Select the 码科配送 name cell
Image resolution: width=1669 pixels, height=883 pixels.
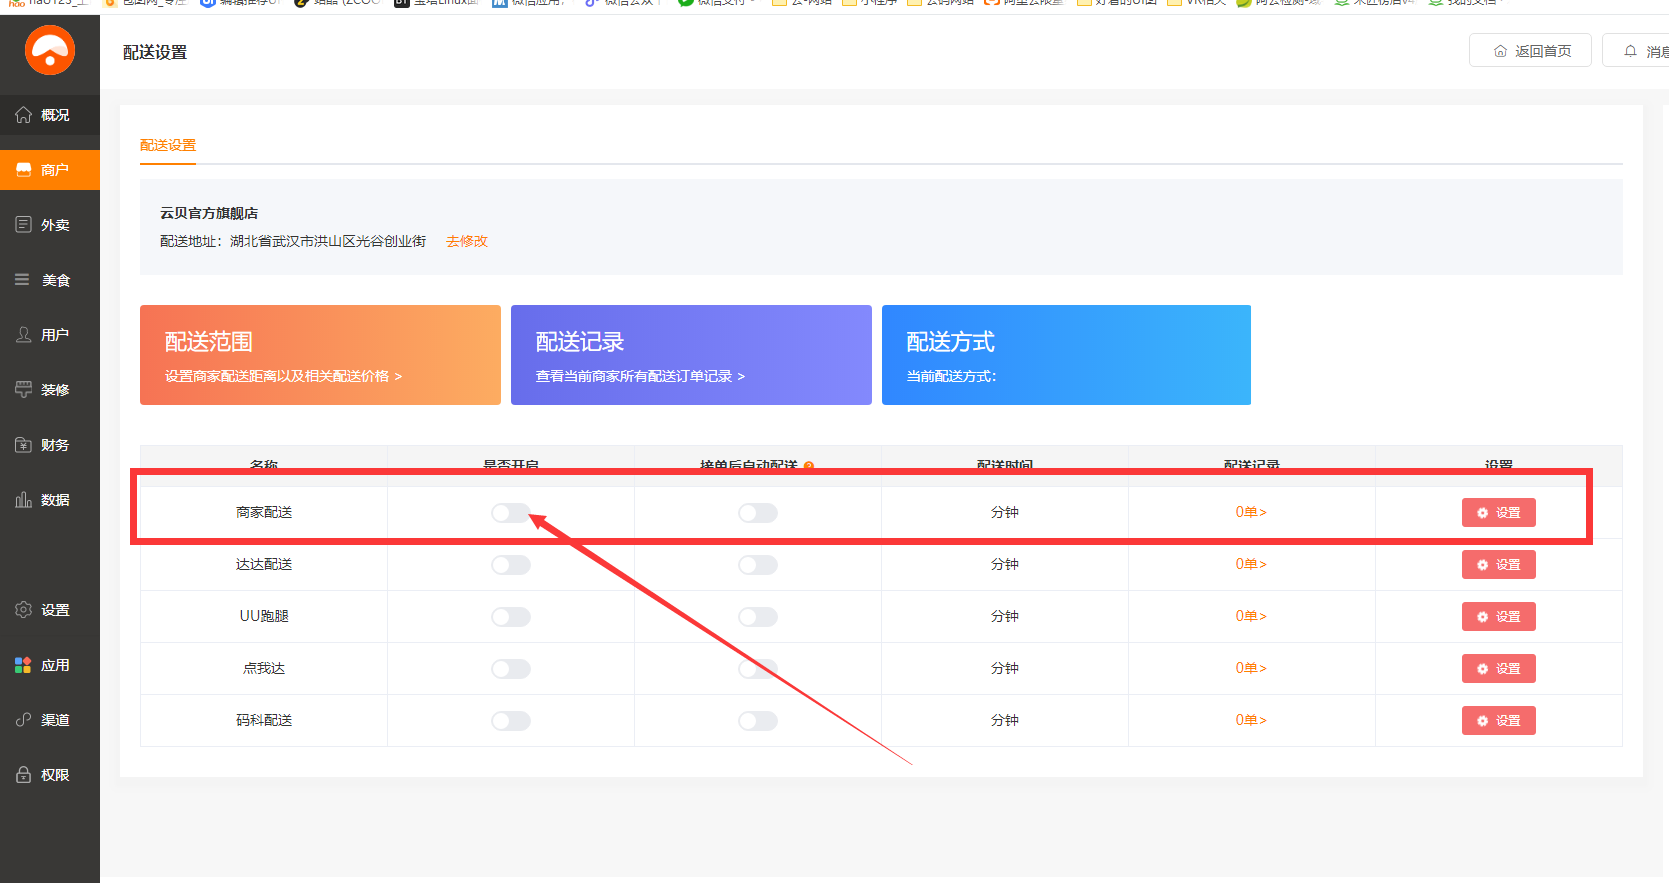point(264,720)
